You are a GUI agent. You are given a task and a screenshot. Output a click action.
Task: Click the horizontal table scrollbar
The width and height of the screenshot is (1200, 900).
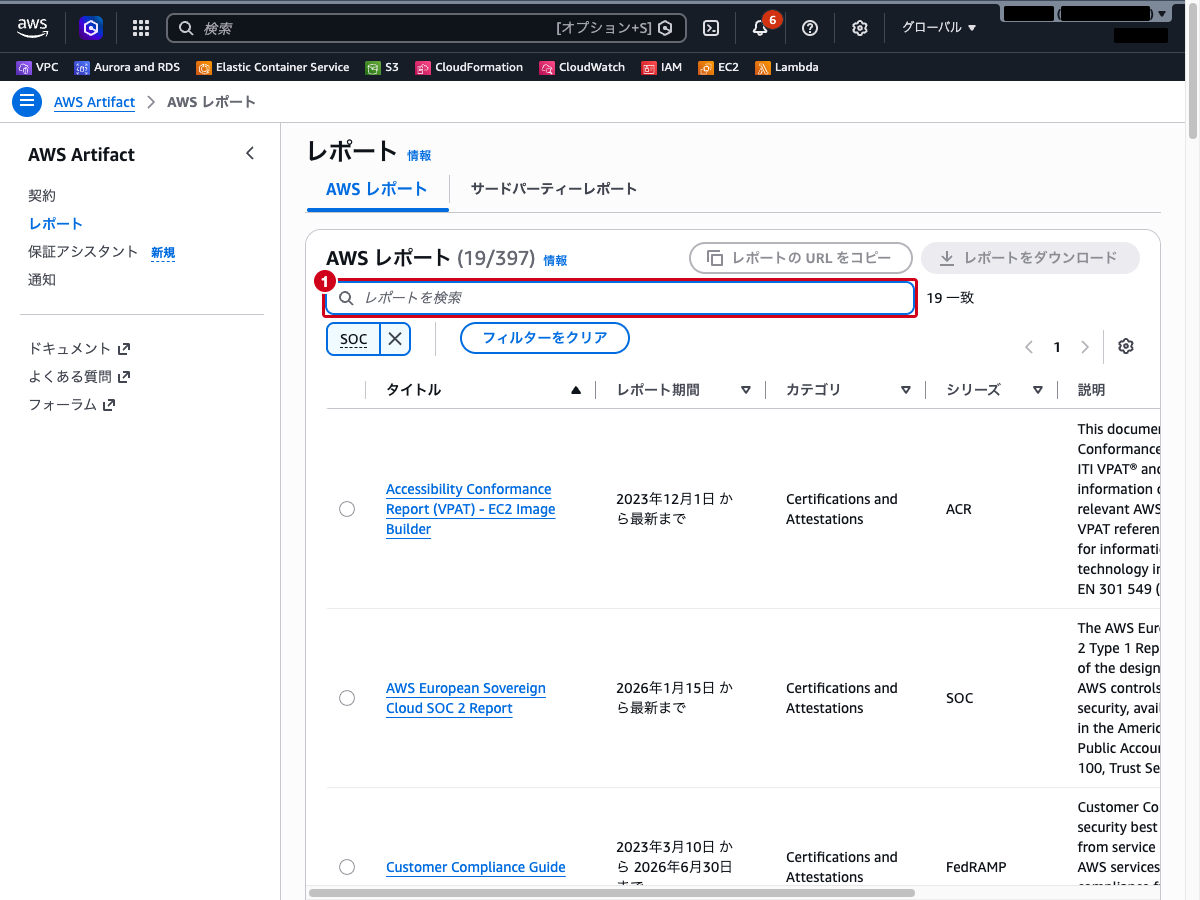coord(612,892)
